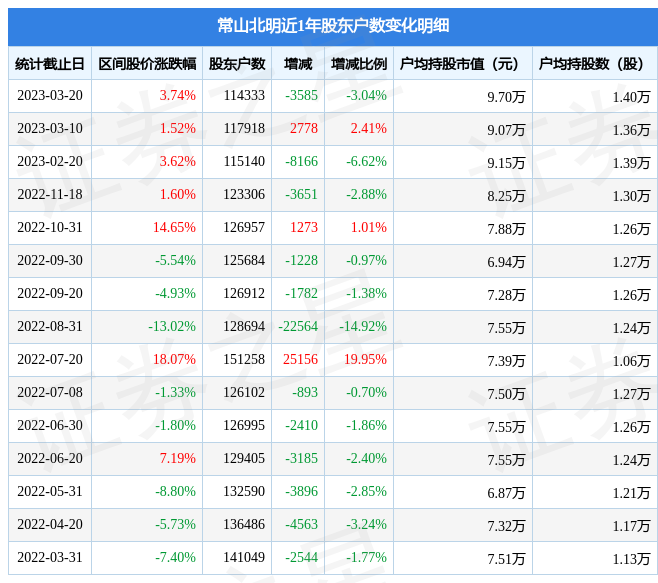Click the date 2022-10-31
This screenshot has width=658, height=583.
coord(50,227)
